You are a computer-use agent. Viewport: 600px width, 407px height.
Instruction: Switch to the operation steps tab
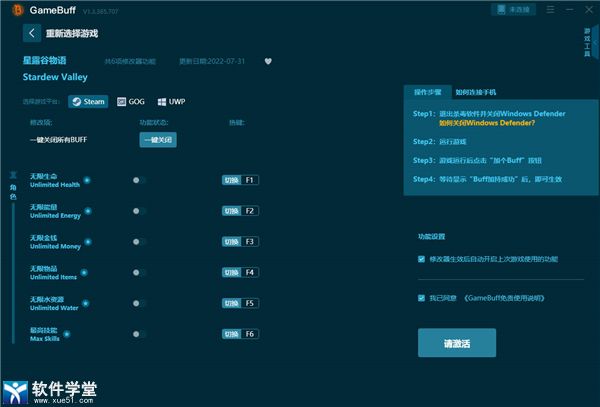[427, 92]
